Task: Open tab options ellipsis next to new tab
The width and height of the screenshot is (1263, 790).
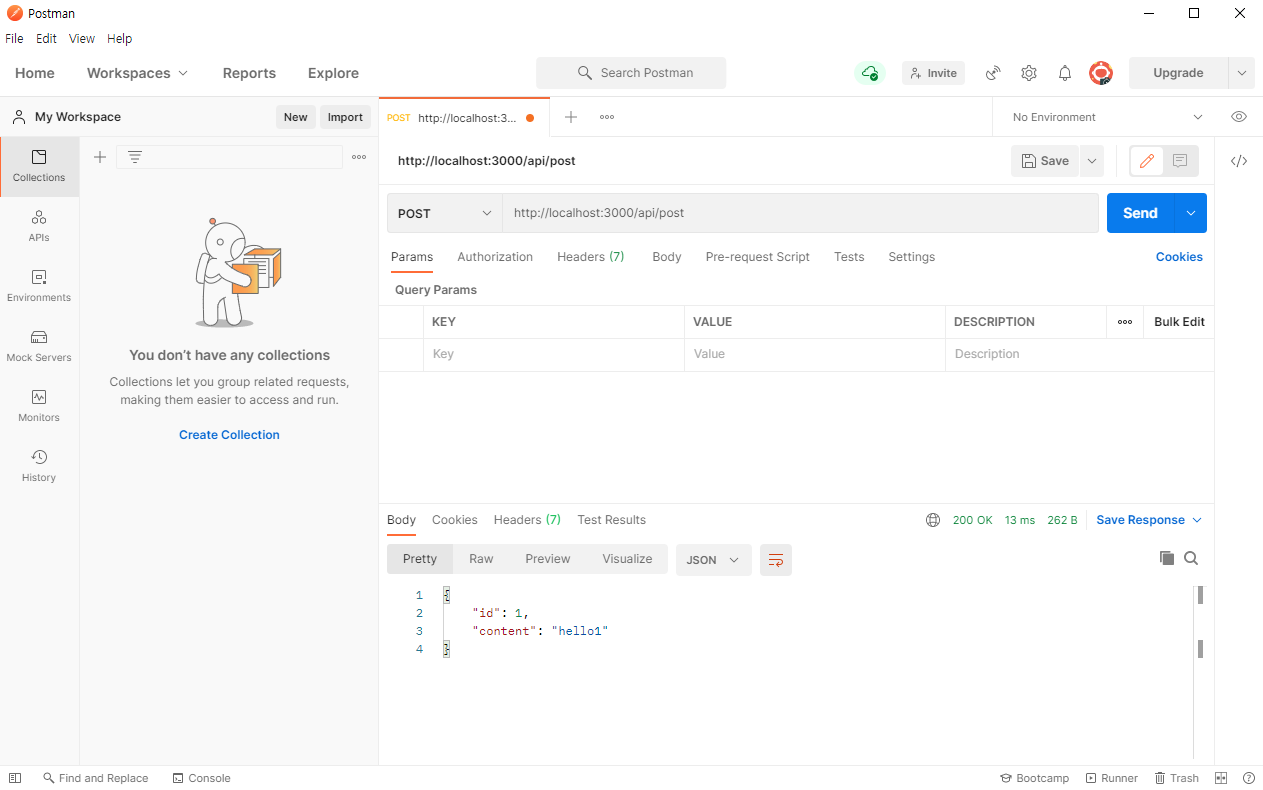Action: [607, 117]
